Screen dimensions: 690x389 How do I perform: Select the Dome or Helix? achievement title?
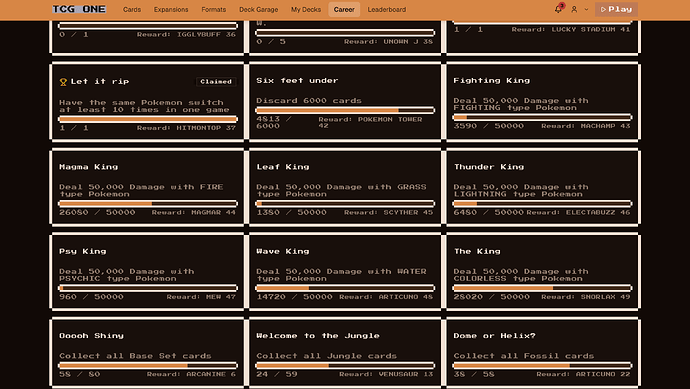pyautogui.click(x=494, y=336)
